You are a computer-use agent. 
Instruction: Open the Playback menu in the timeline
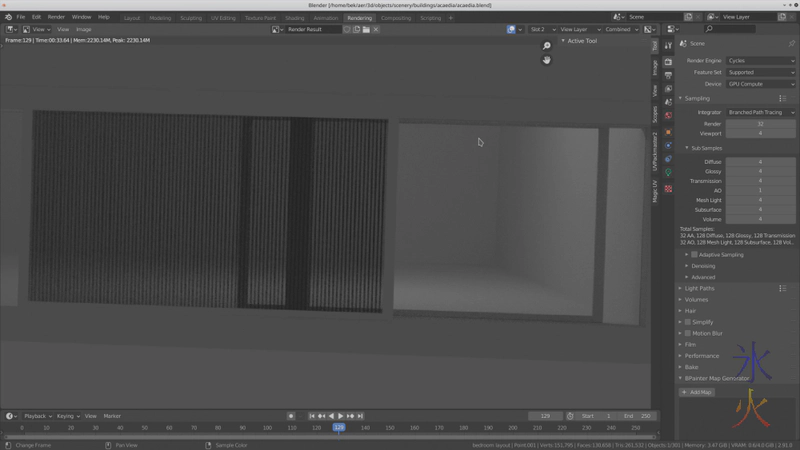[x=37, y=416]
